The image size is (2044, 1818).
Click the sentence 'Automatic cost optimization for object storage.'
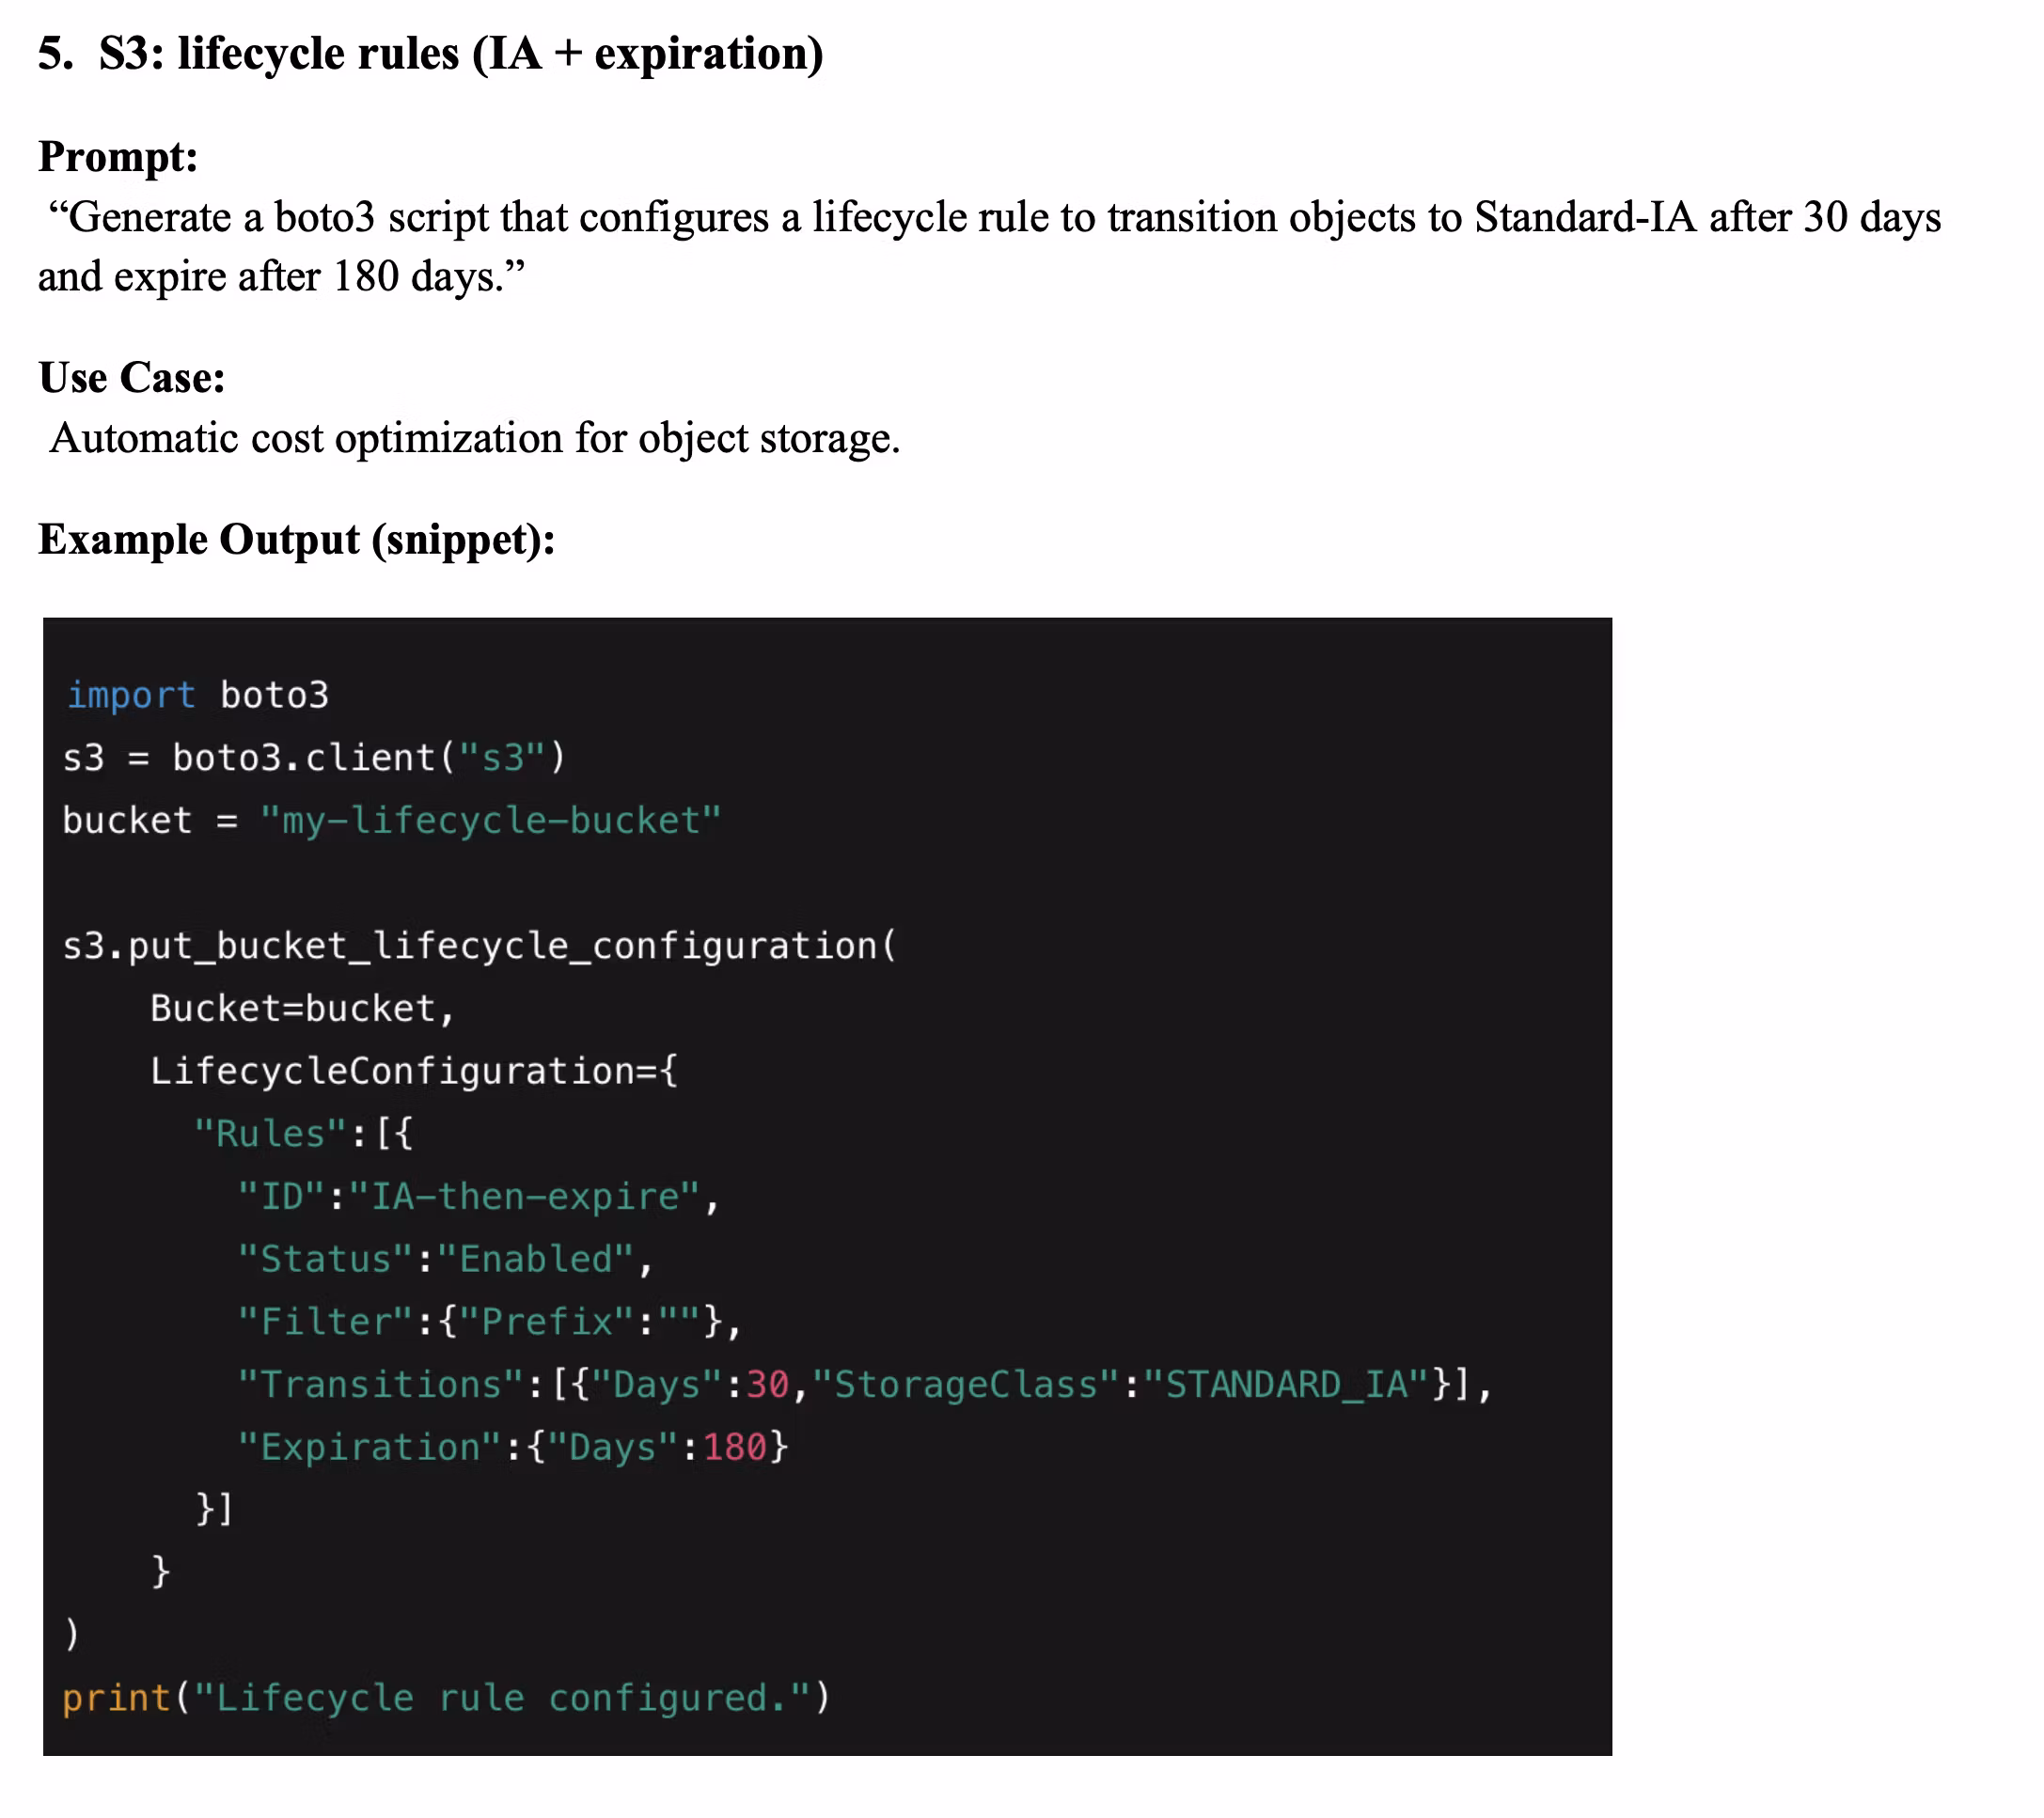click(x=475, y=439)
